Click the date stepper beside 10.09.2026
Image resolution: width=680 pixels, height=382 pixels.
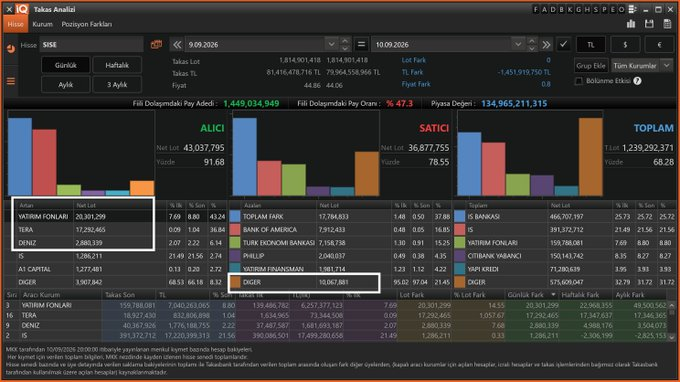tap(532, 44)
